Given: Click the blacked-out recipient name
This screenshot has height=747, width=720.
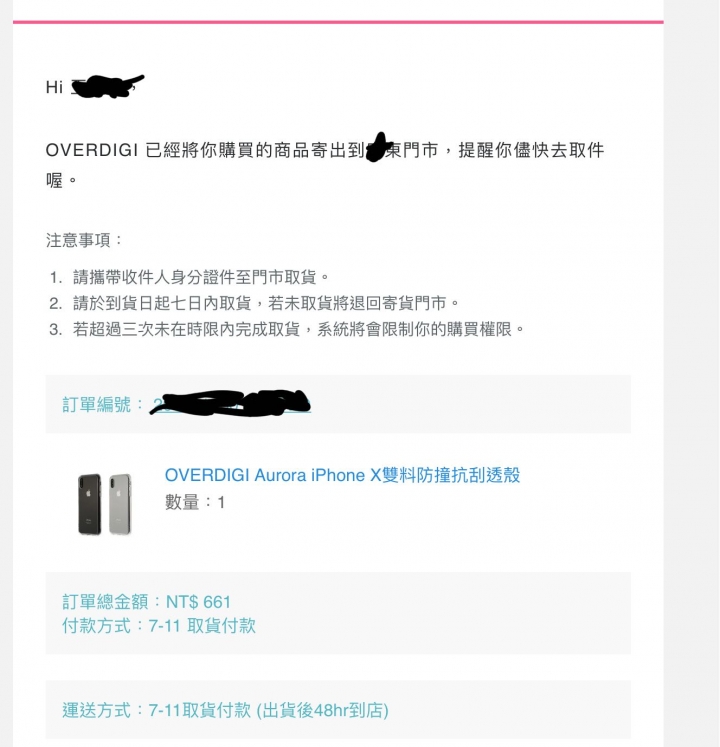Looking at the screenshot, I should point(108,86).
